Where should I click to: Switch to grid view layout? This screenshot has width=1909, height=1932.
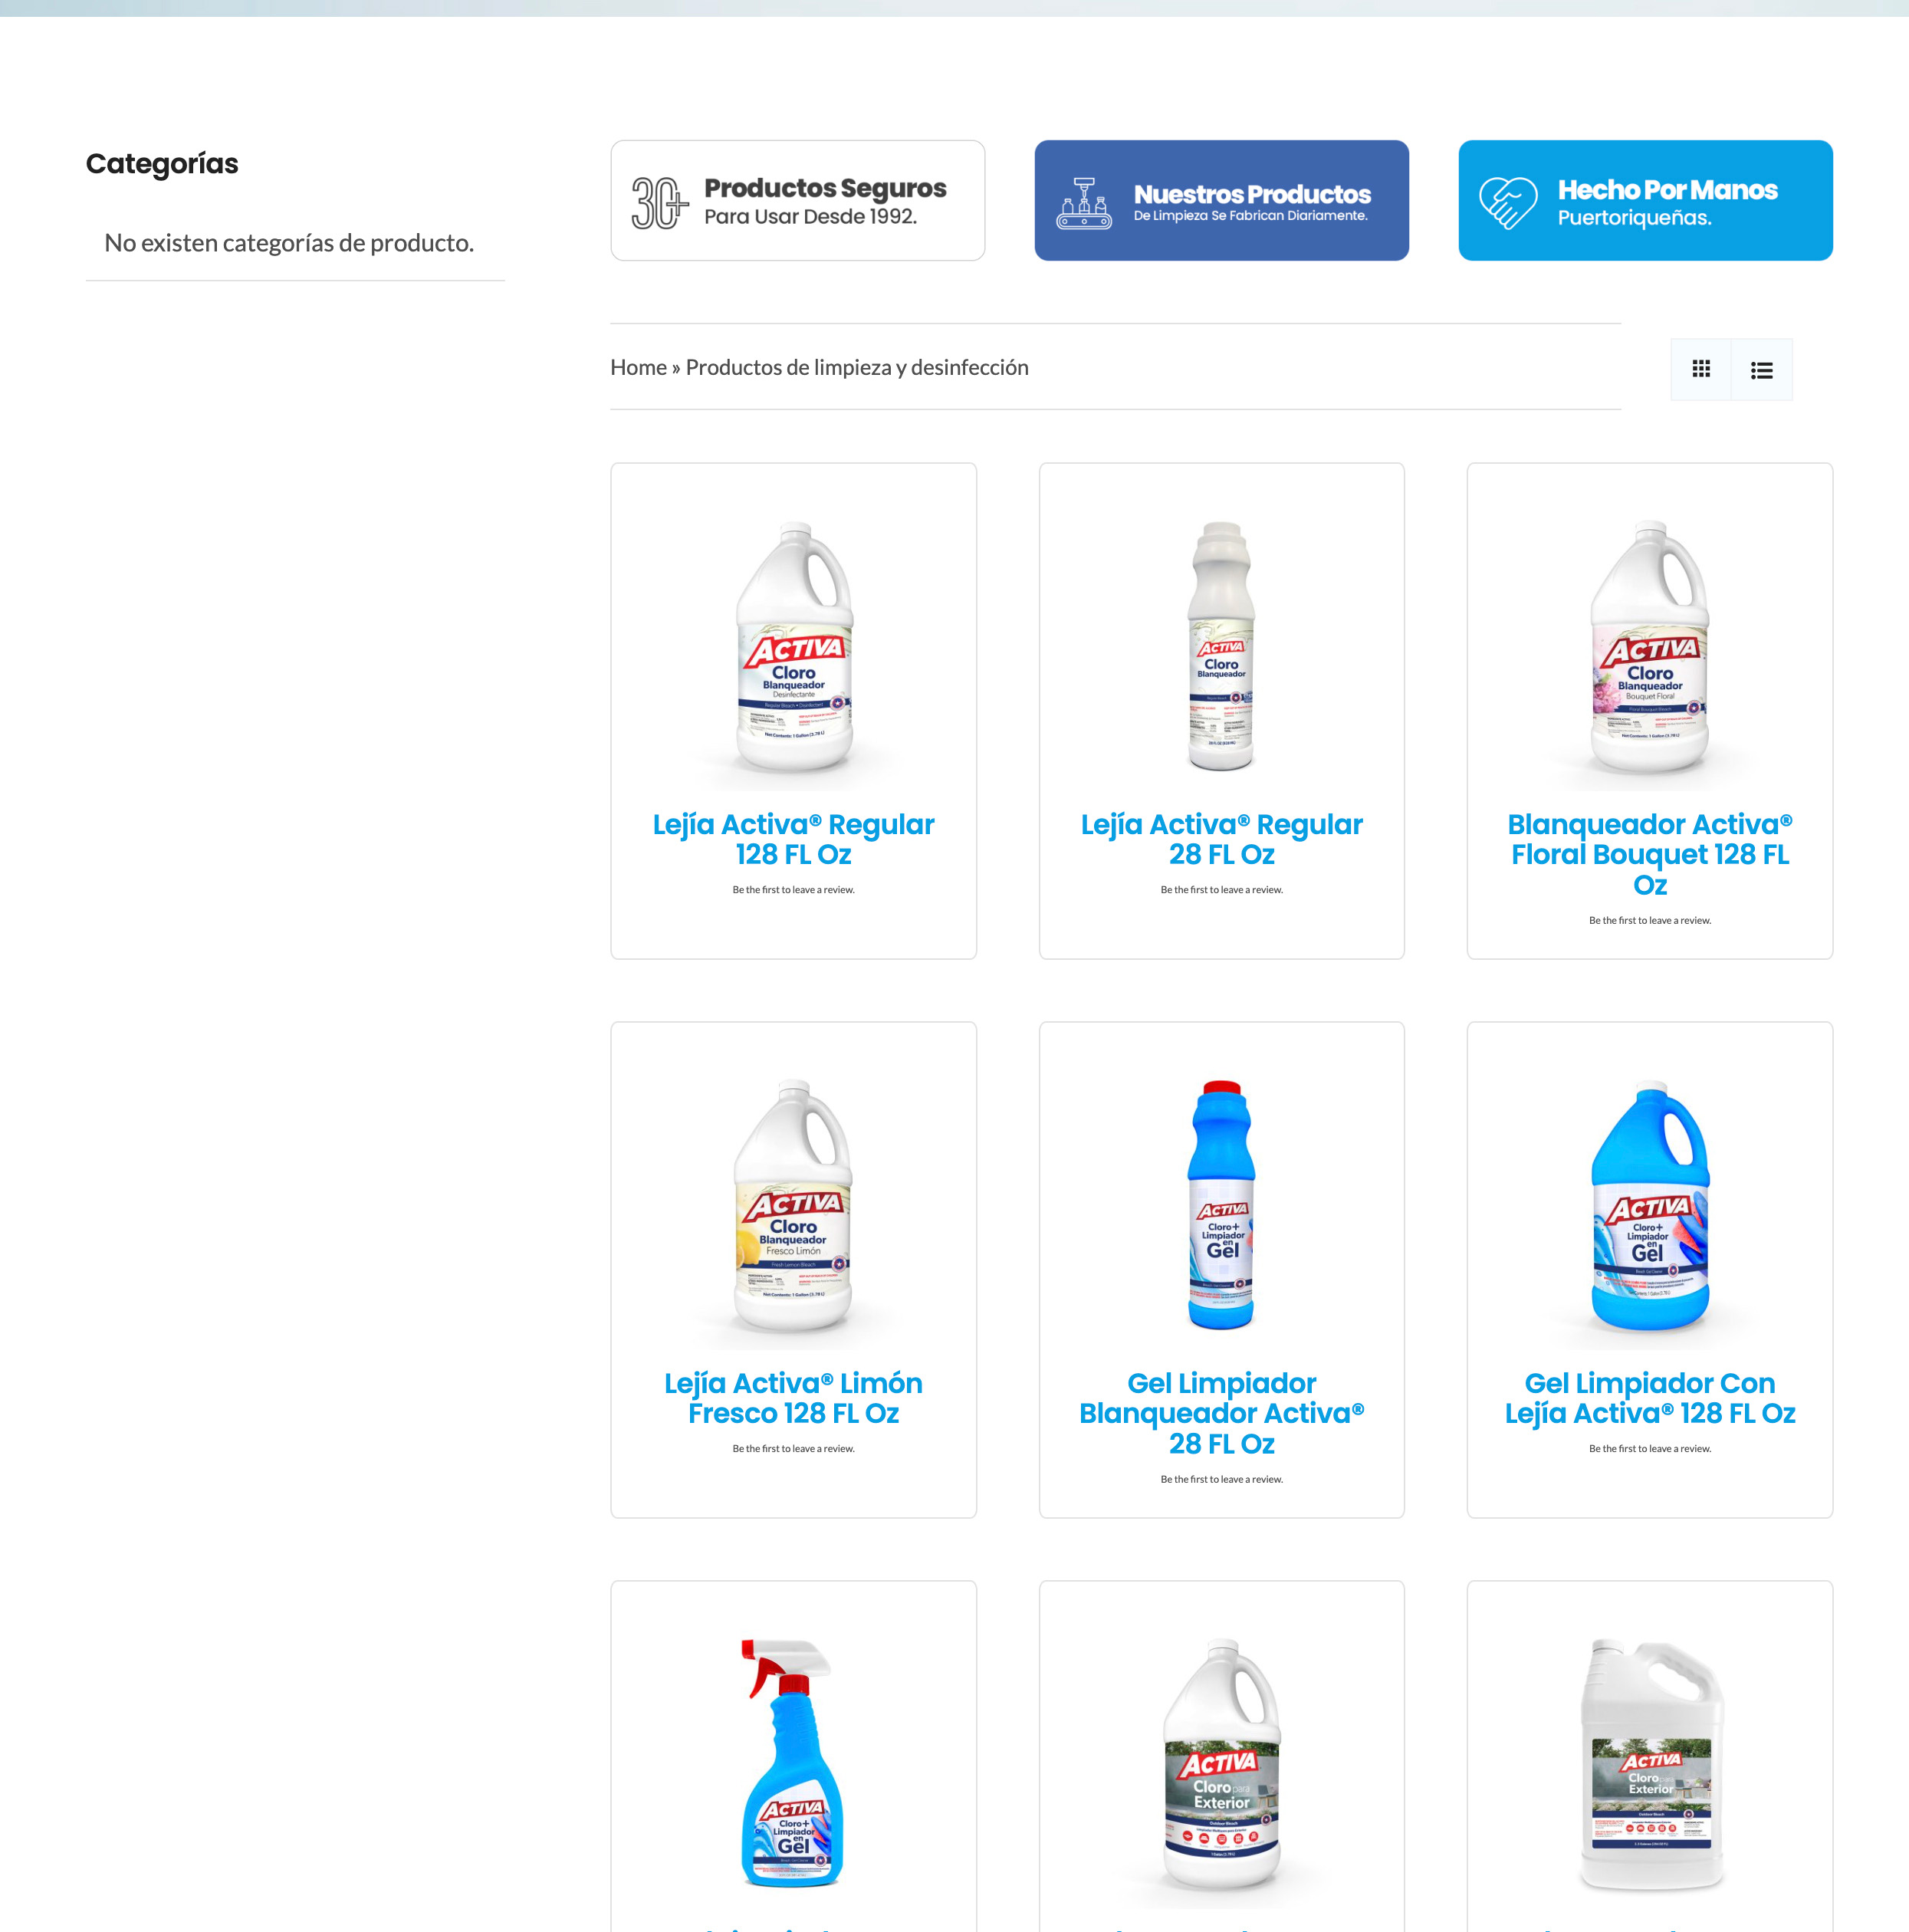[1700, 369]
